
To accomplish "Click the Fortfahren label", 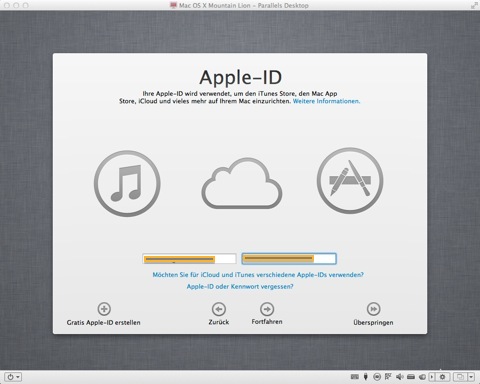I will (267, 322).
